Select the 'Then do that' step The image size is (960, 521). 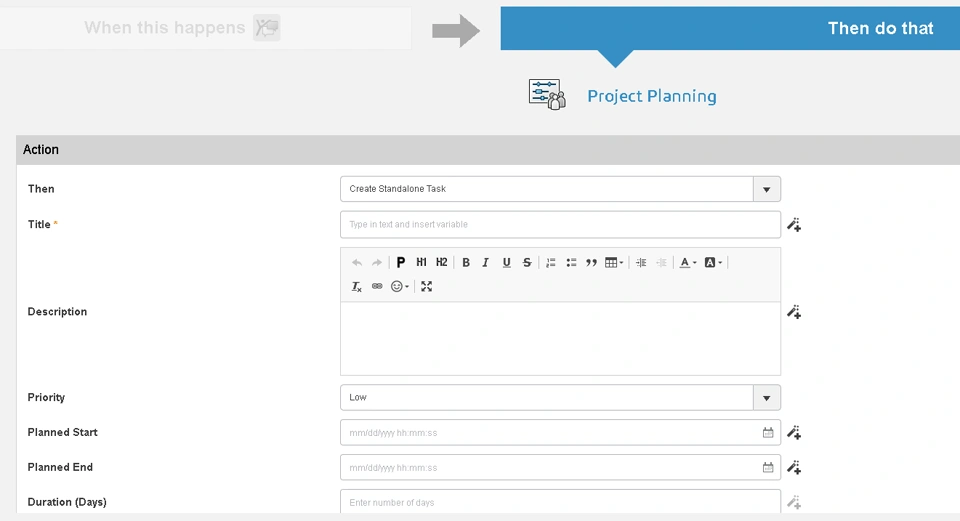pyautogui.click(x=730, y=28)
